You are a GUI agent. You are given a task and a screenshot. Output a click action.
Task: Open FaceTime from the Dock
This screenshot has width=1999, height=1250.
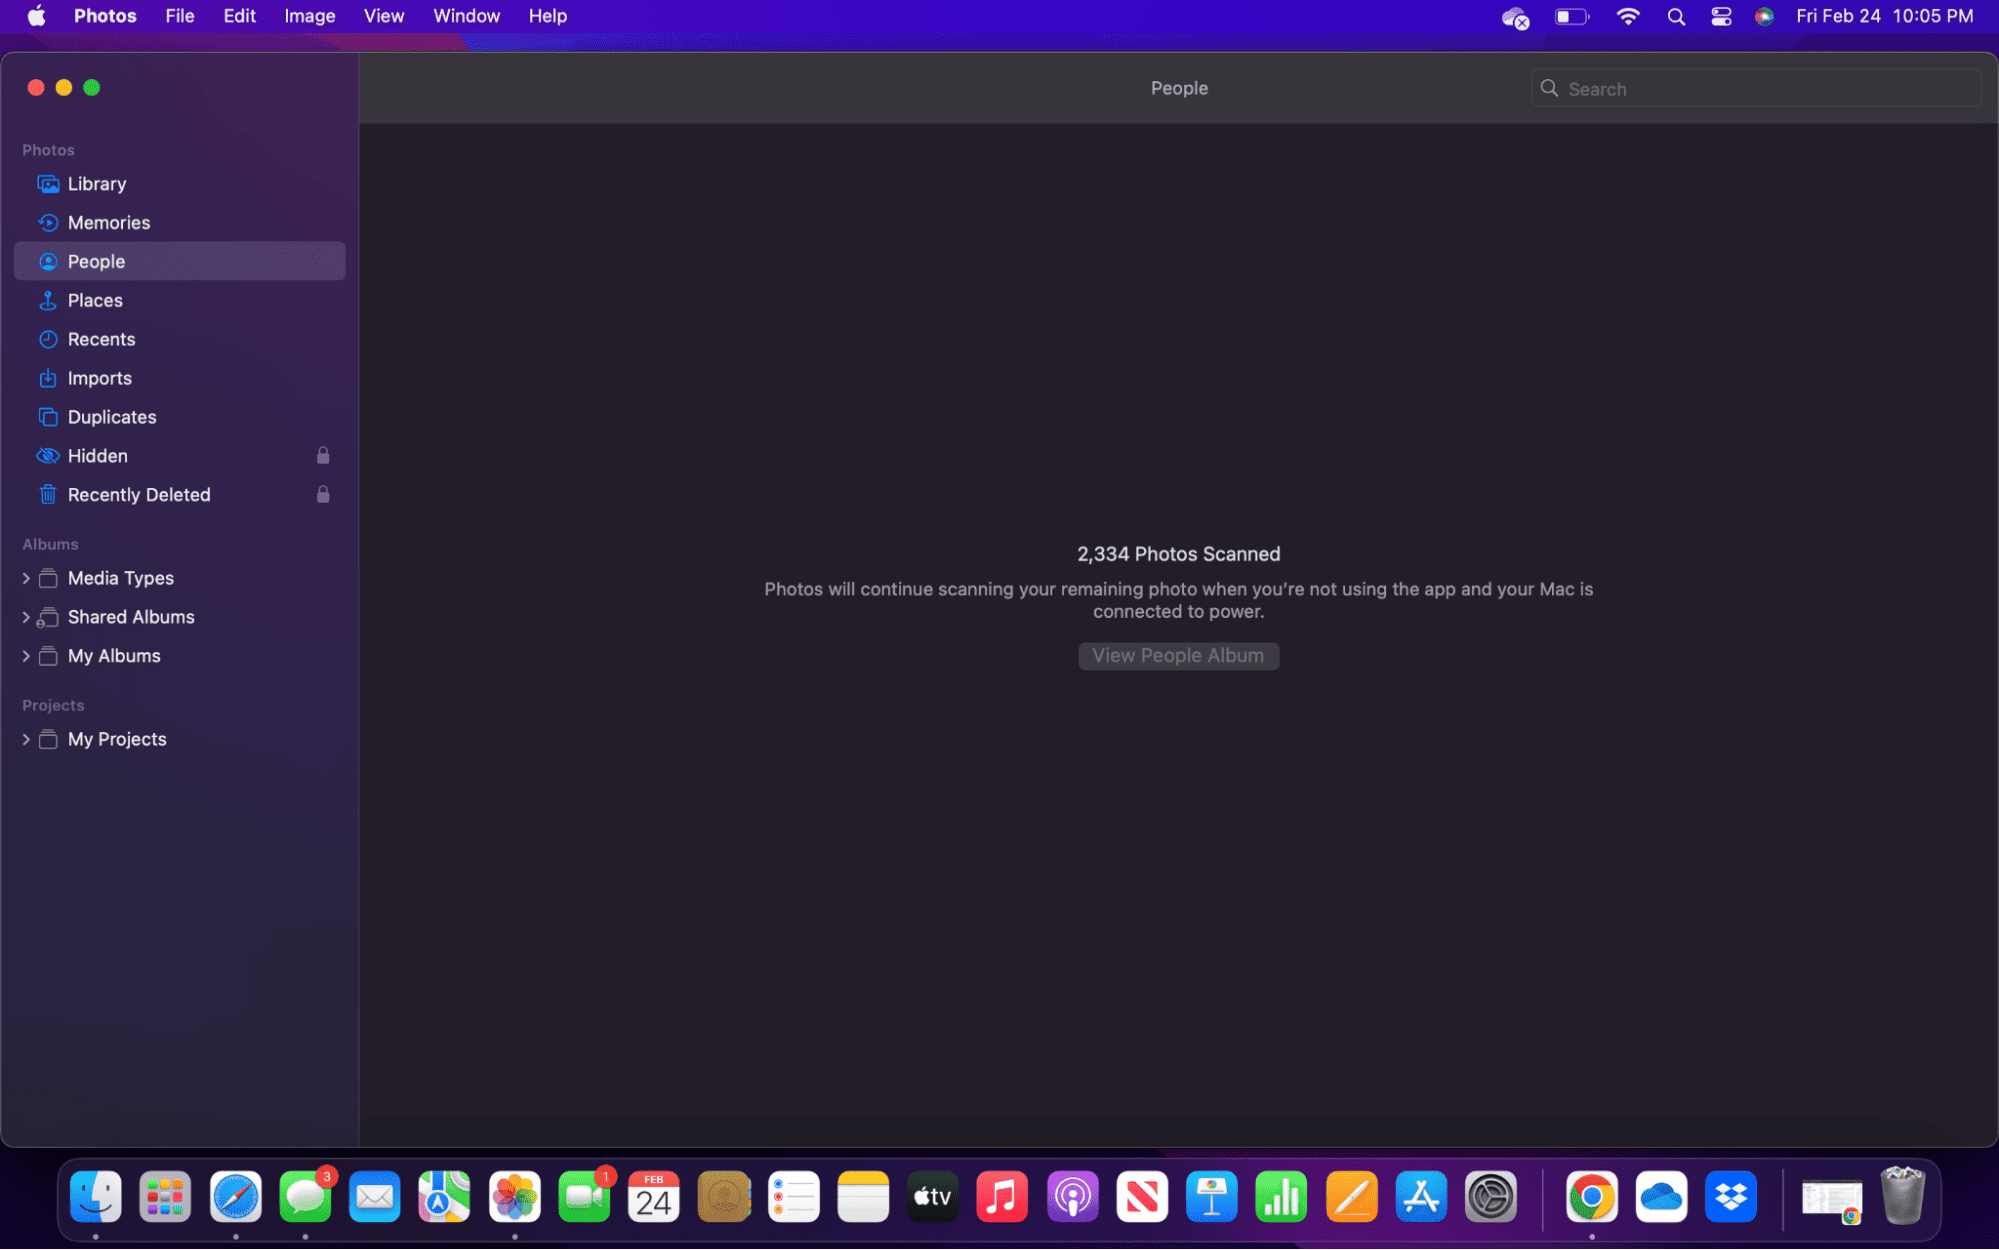(x=584, y=1197)
